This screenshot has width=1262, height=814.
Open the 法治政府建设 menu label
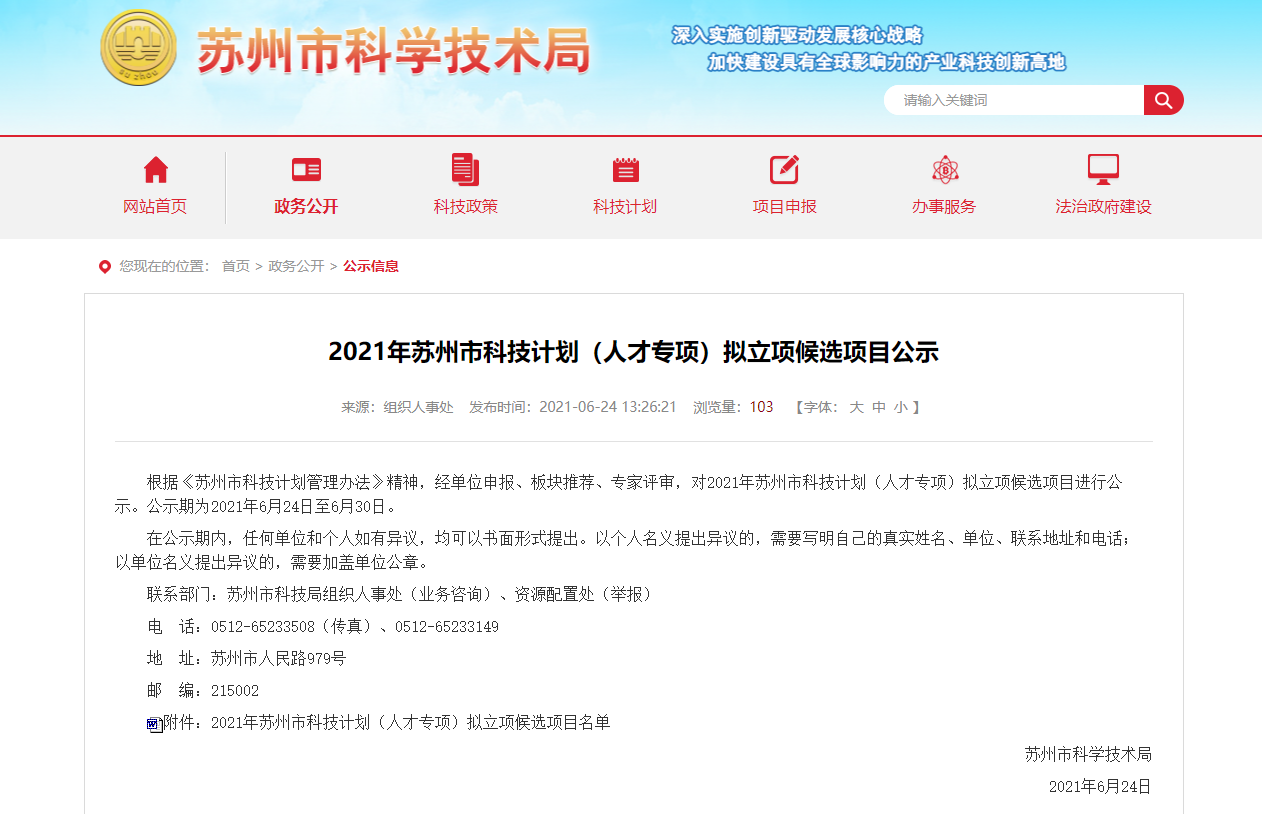click(x=1104, y=207)
